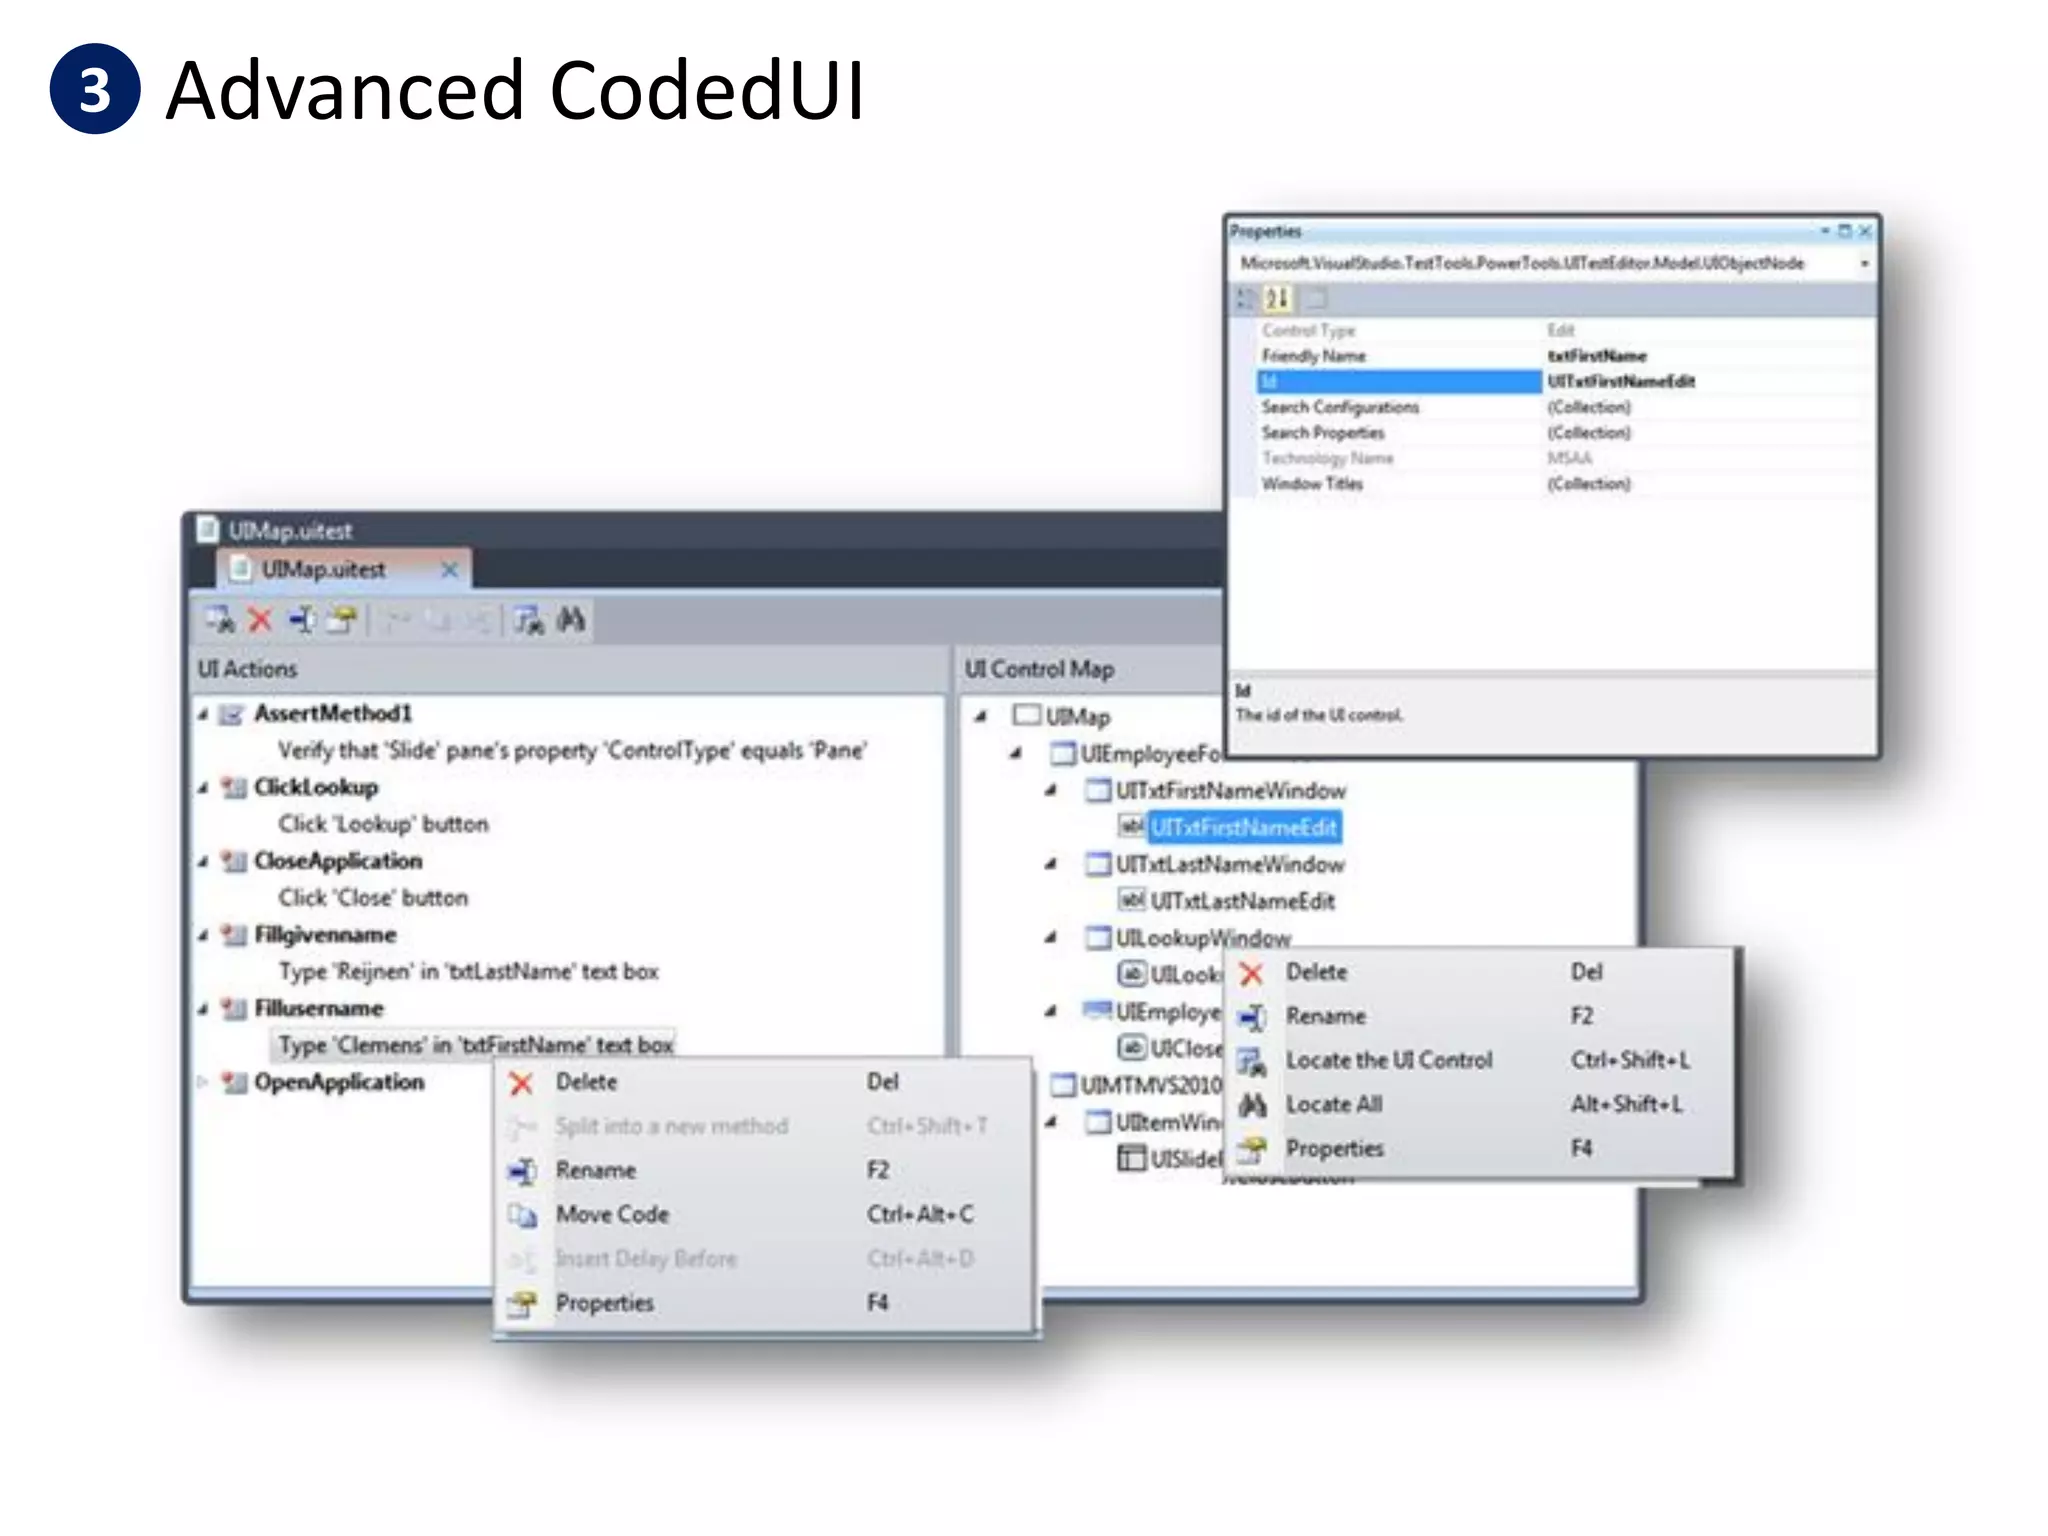2048x1536 pixels.
Task: Click the binoculars icon beside Locate All in the menu
Action: [x=1252, y=1105]
